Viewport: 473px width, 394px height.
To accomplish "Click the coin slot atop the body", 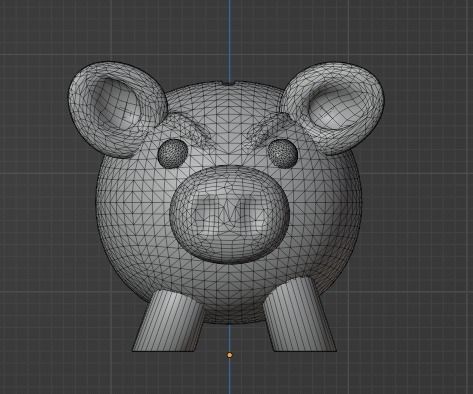I will click(229, 82).
